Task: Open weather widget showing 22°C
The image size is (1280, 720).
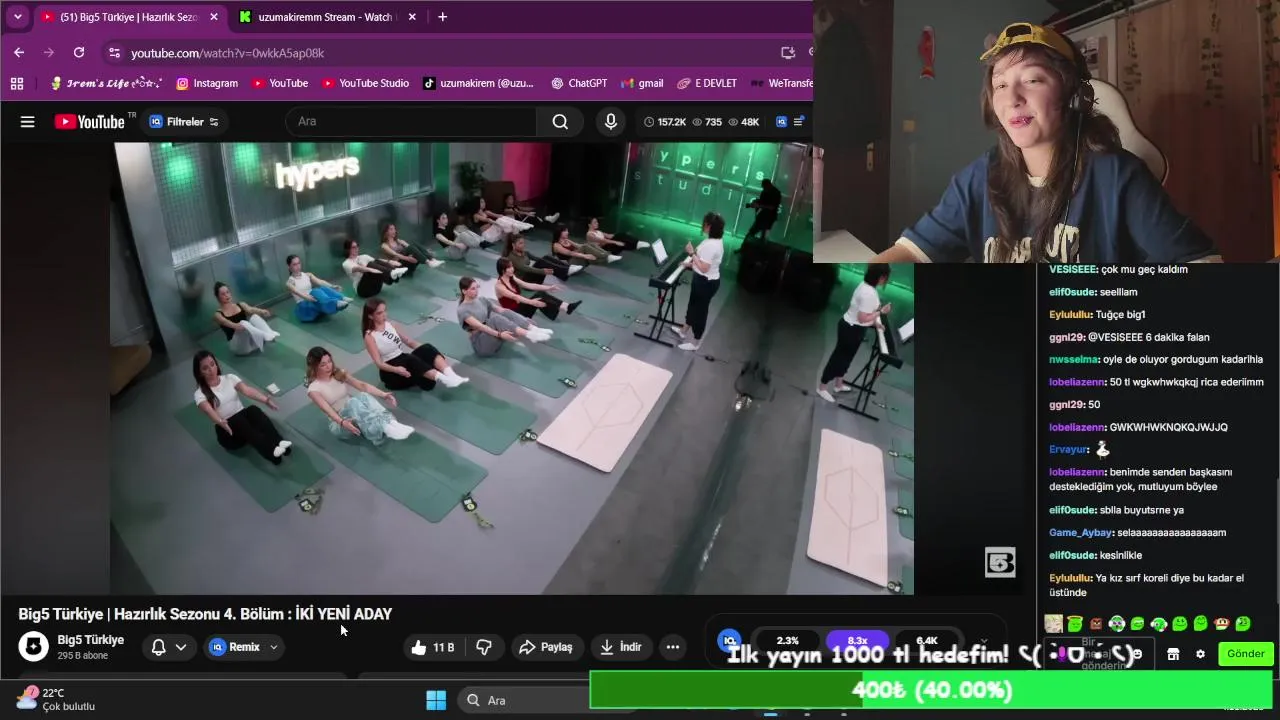Action: pos(56,699)
